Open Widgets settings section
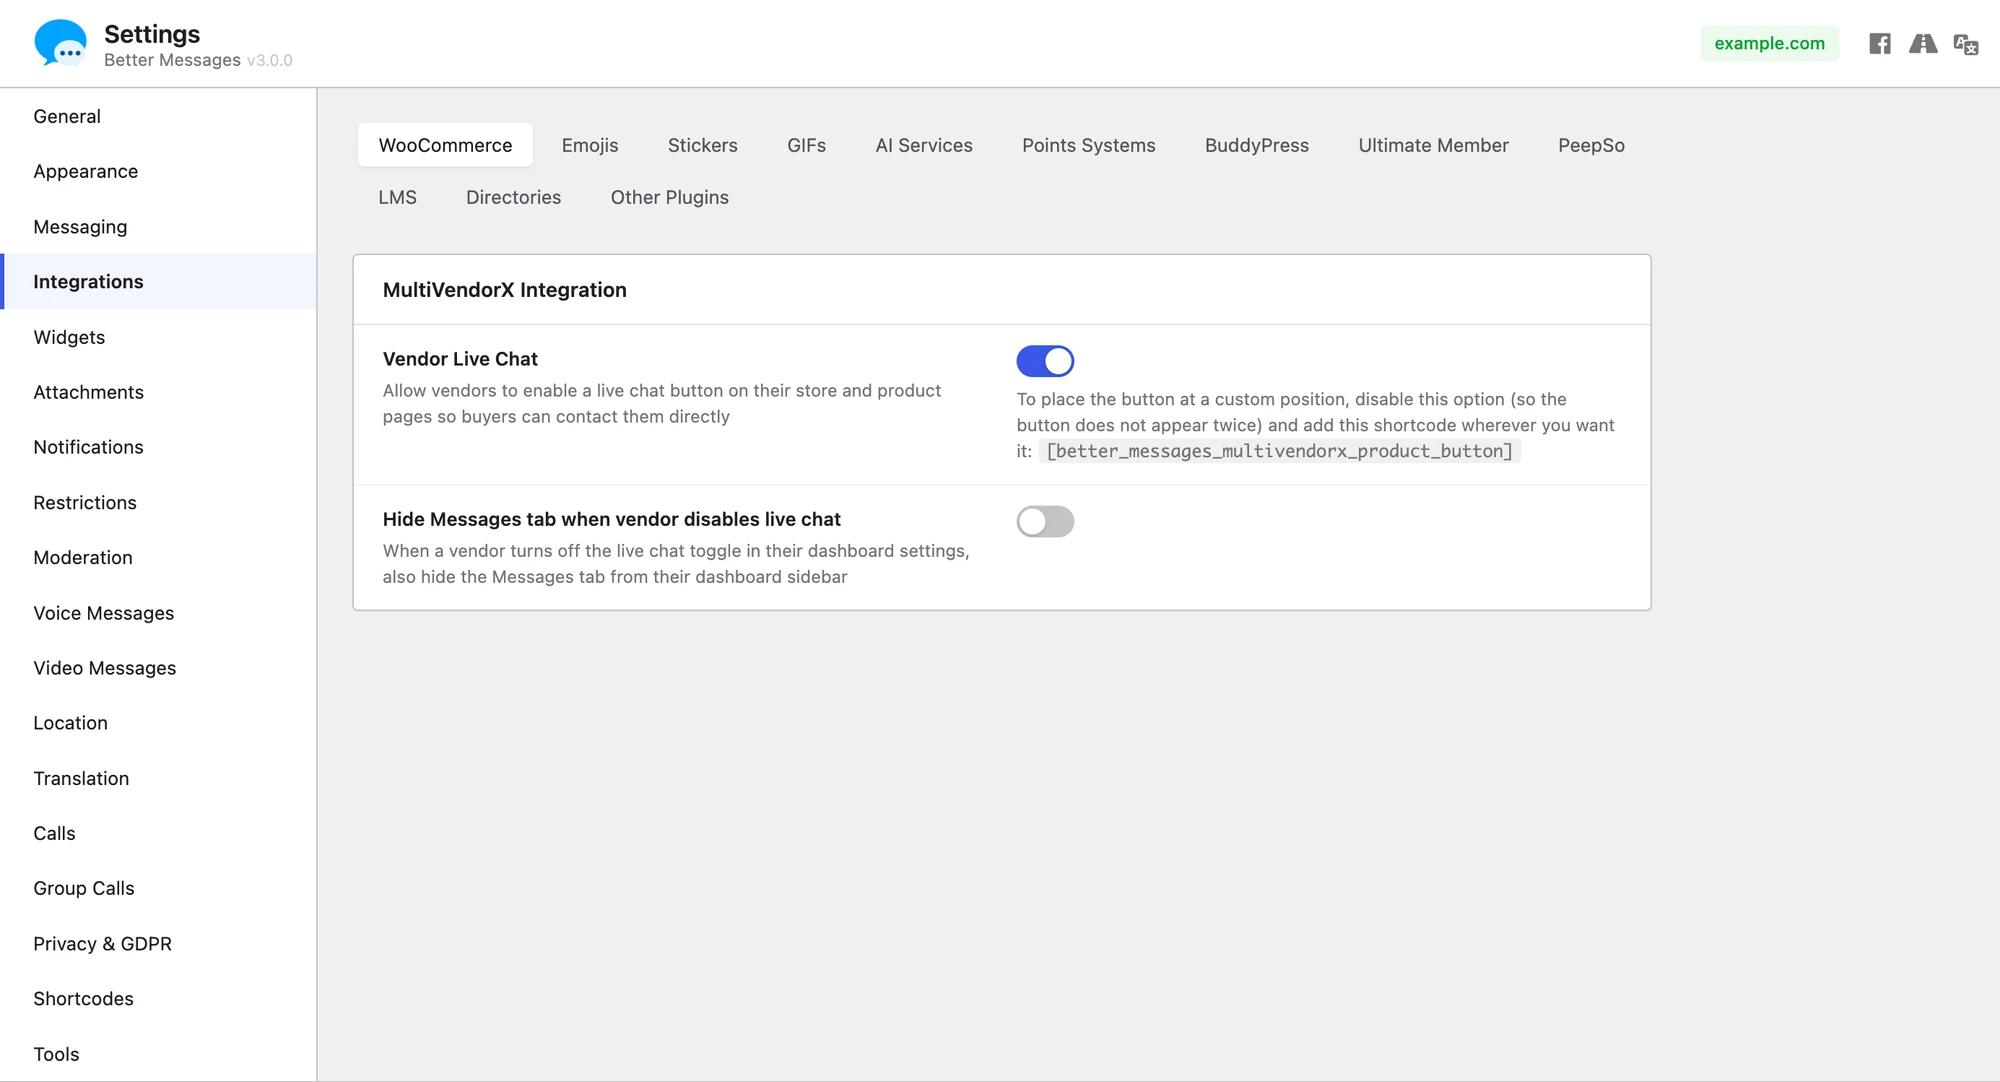The height and width of the screenshot is (1082, 2000). [158, 337]
